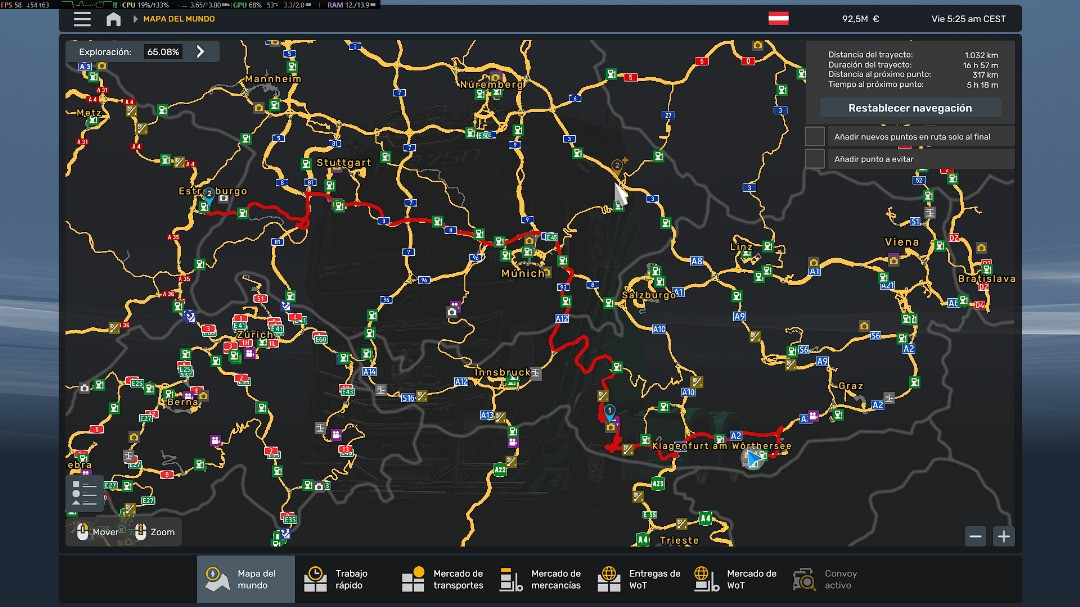This screenshot has height=607, width=1080.
Task: Click the A14 road shield
Action: [x=370, y=371]
